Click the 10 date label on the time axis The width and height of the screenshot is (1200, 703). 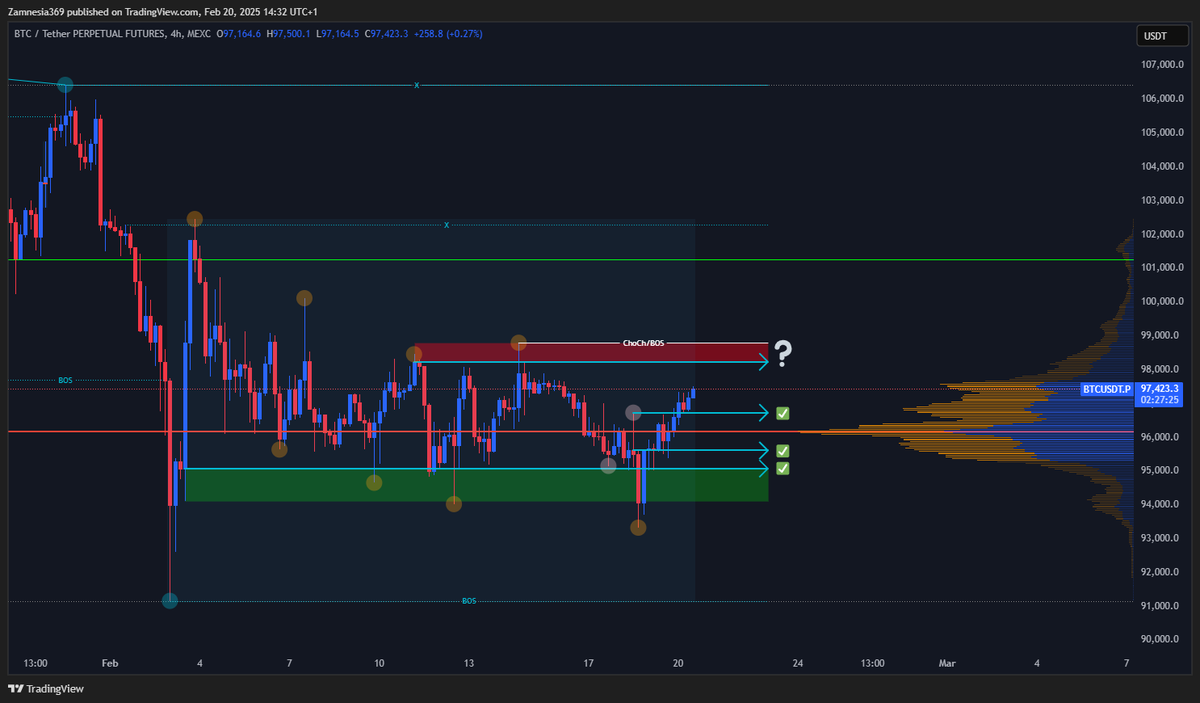pyautogui.click(x=379, y=663)
